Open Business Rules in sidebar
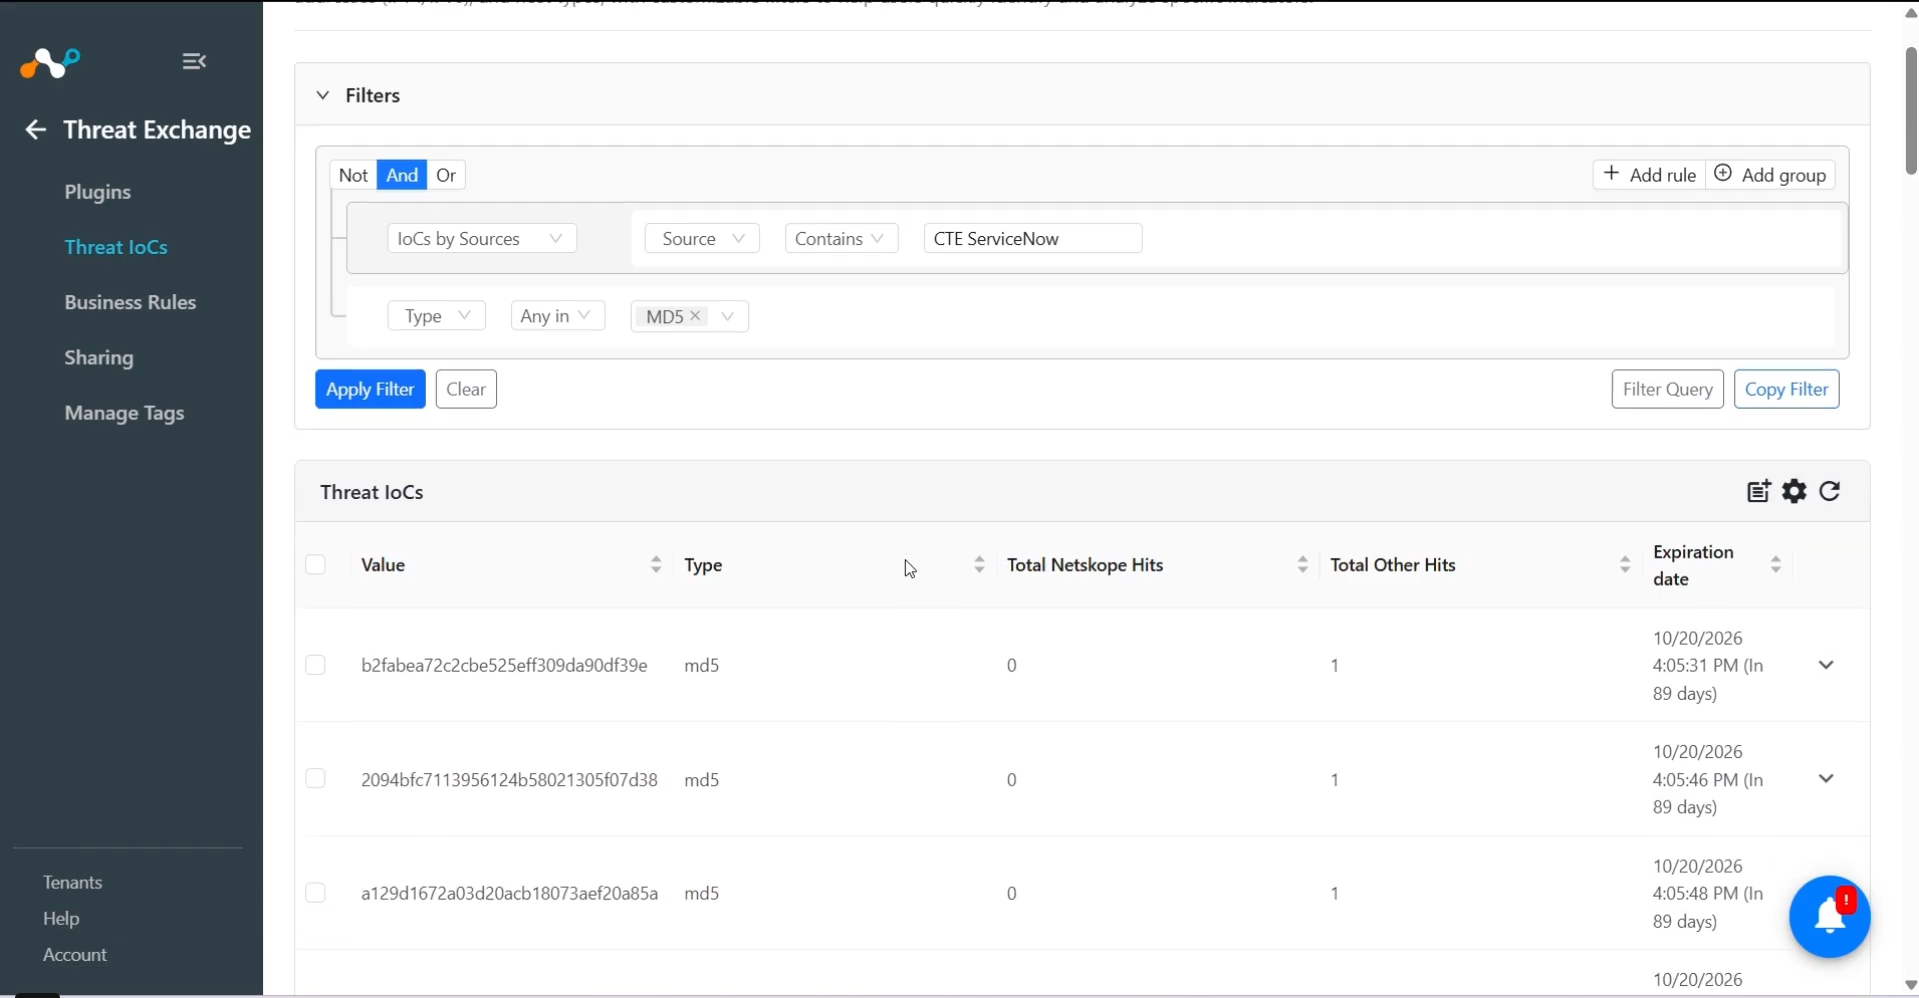This screenshot has height=998, width=1919. (x=130, y=302)
